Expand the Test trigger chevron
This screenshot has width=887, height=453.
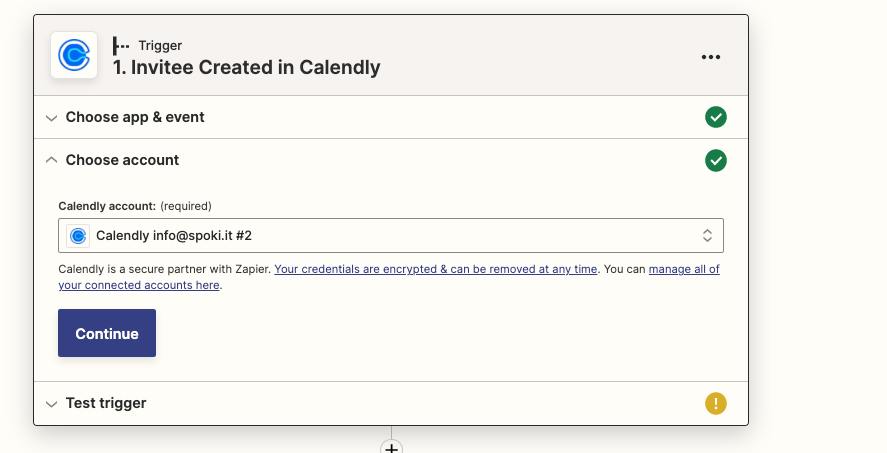click(52, 404)
